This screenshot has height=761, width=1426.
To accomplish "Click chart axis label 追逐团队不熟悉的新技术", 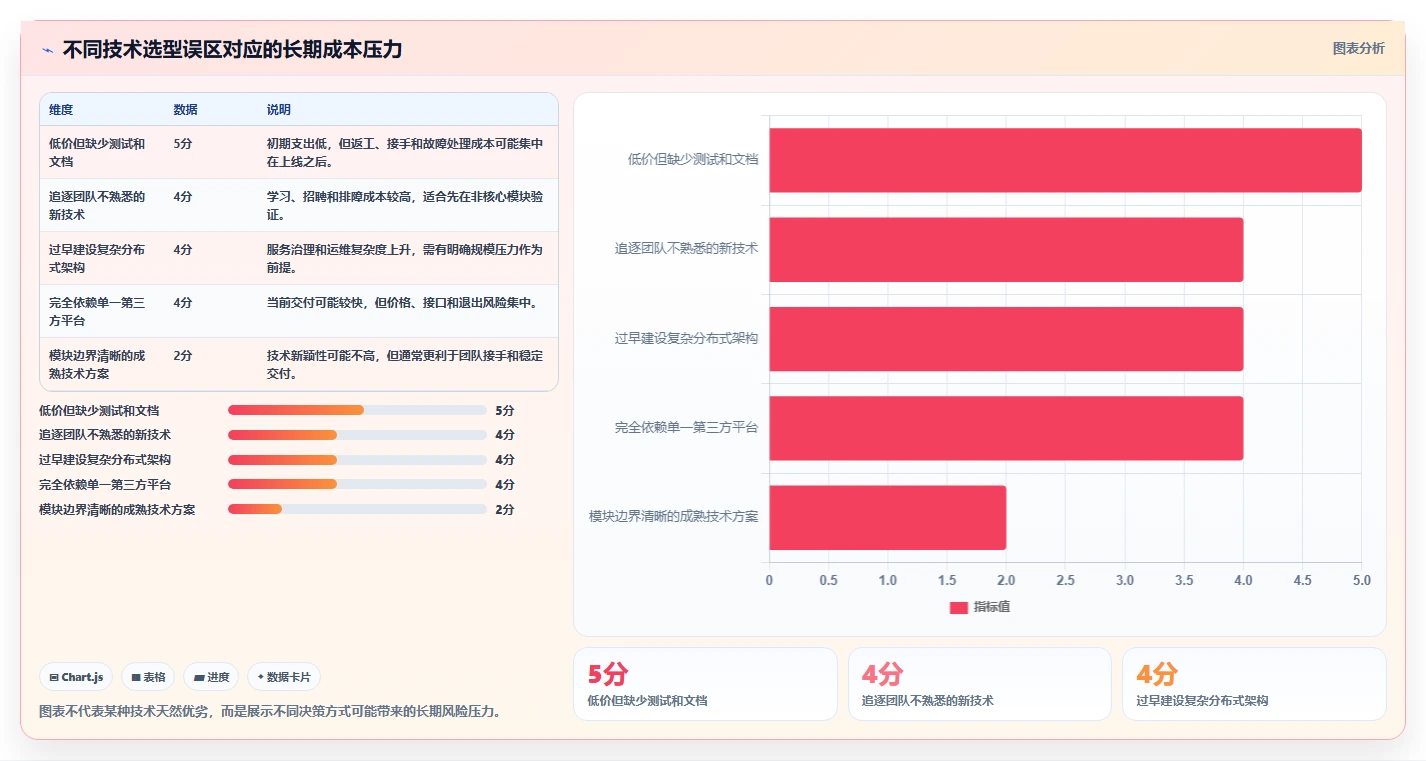I will click(x=686, y=249).
